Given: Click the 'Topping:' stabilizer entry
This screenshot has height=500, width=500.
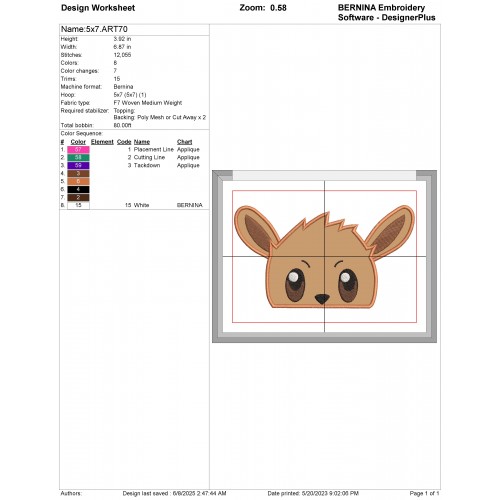Looking at the screenshot, I should [124, 111].
